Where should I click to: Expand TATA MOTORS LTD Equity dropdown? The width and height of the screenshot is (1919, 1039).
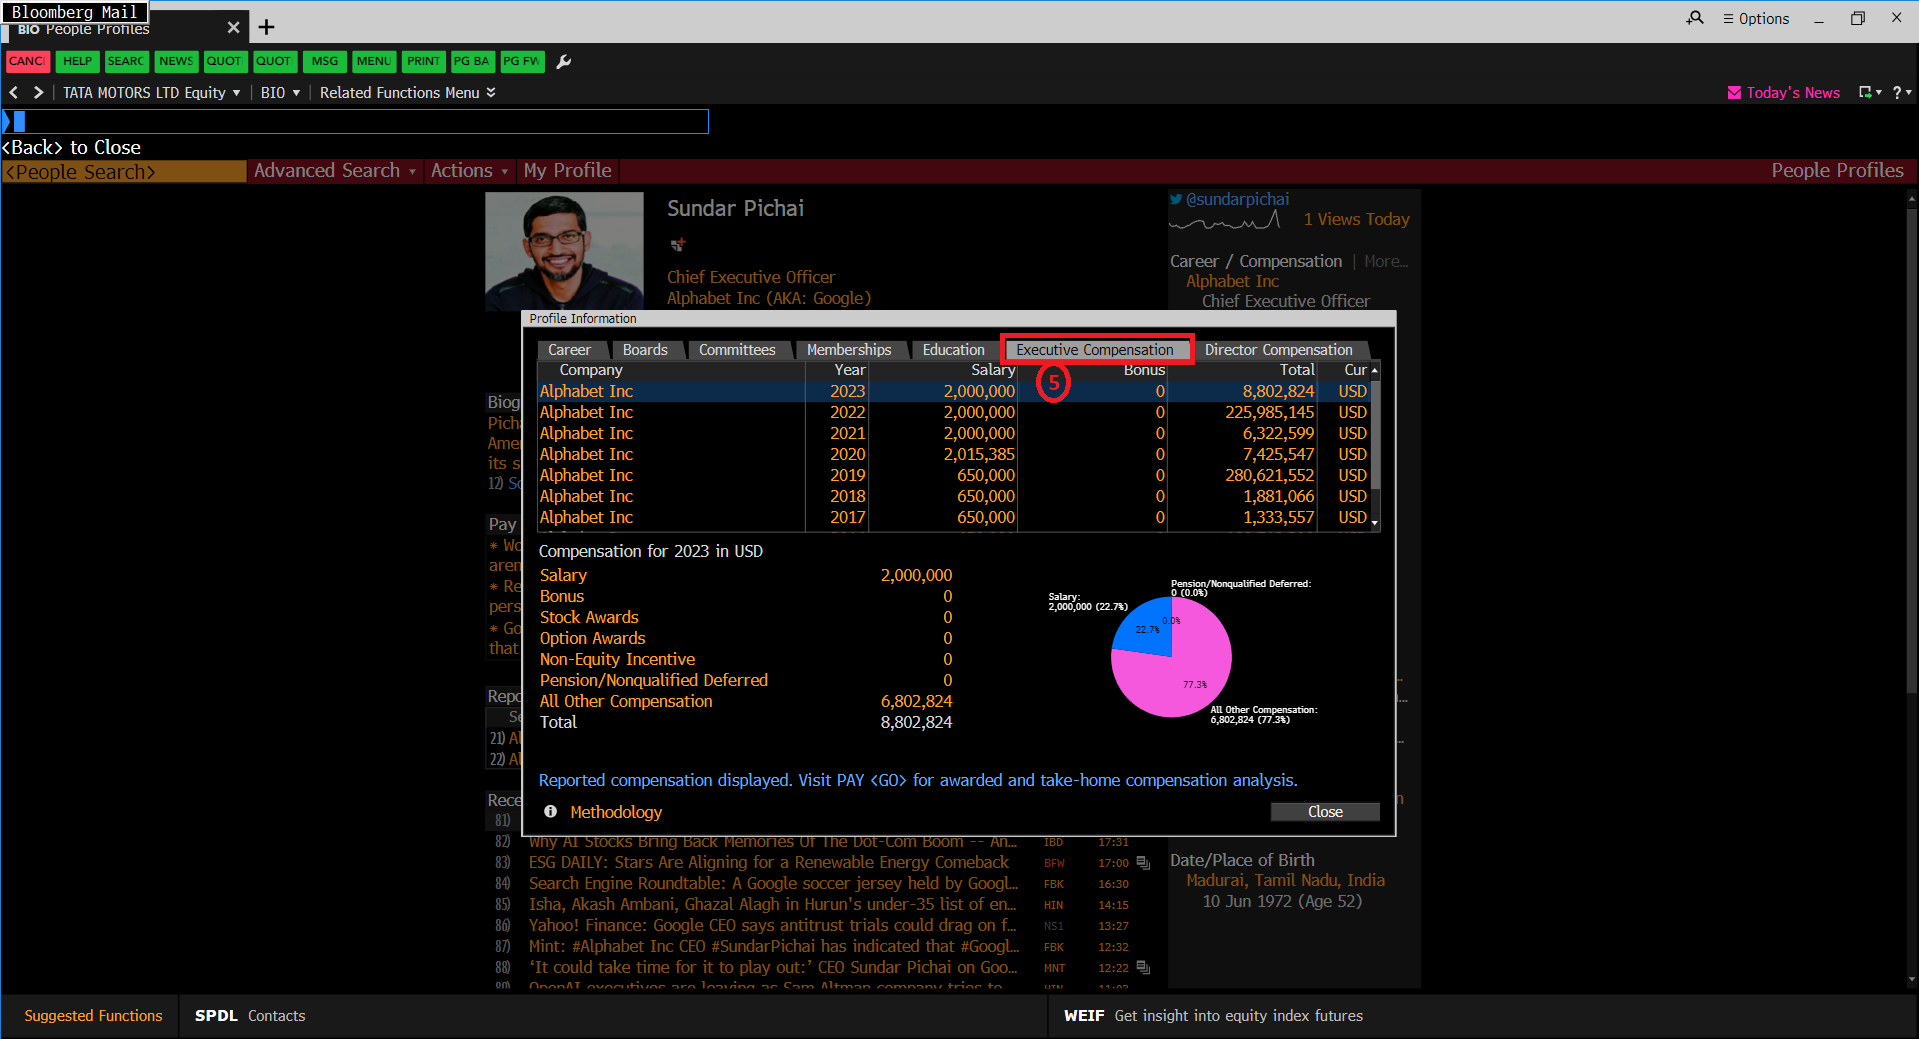[x=152, y=92]
